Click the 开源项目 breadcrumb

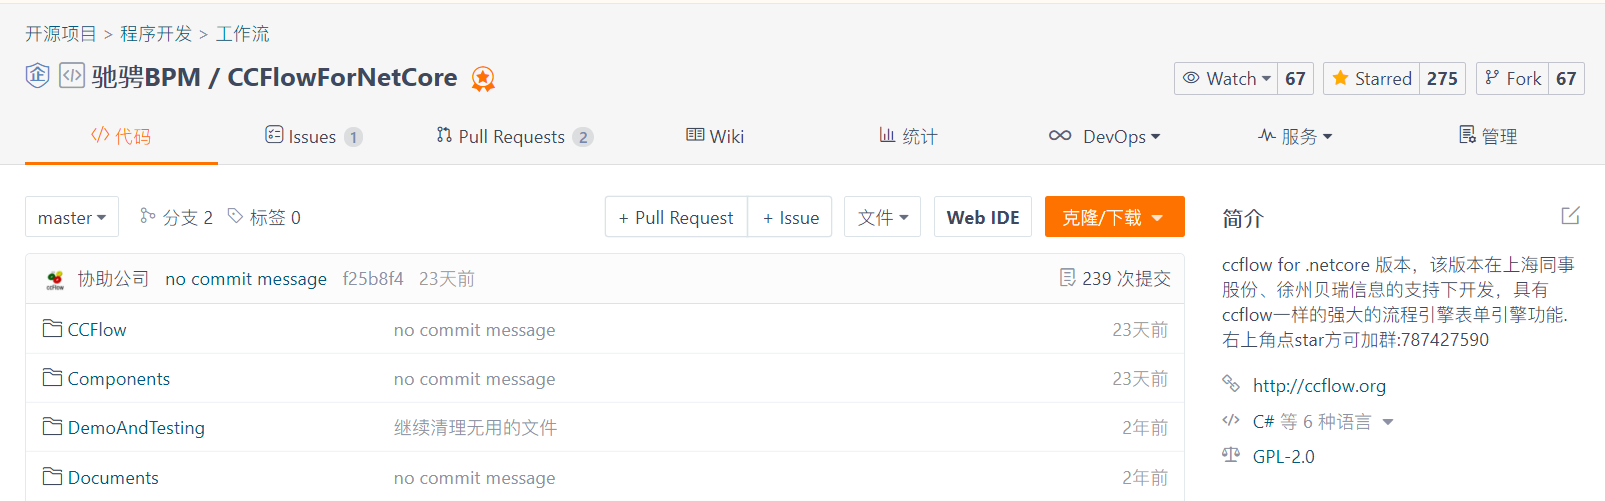click(x=61, y=33)
